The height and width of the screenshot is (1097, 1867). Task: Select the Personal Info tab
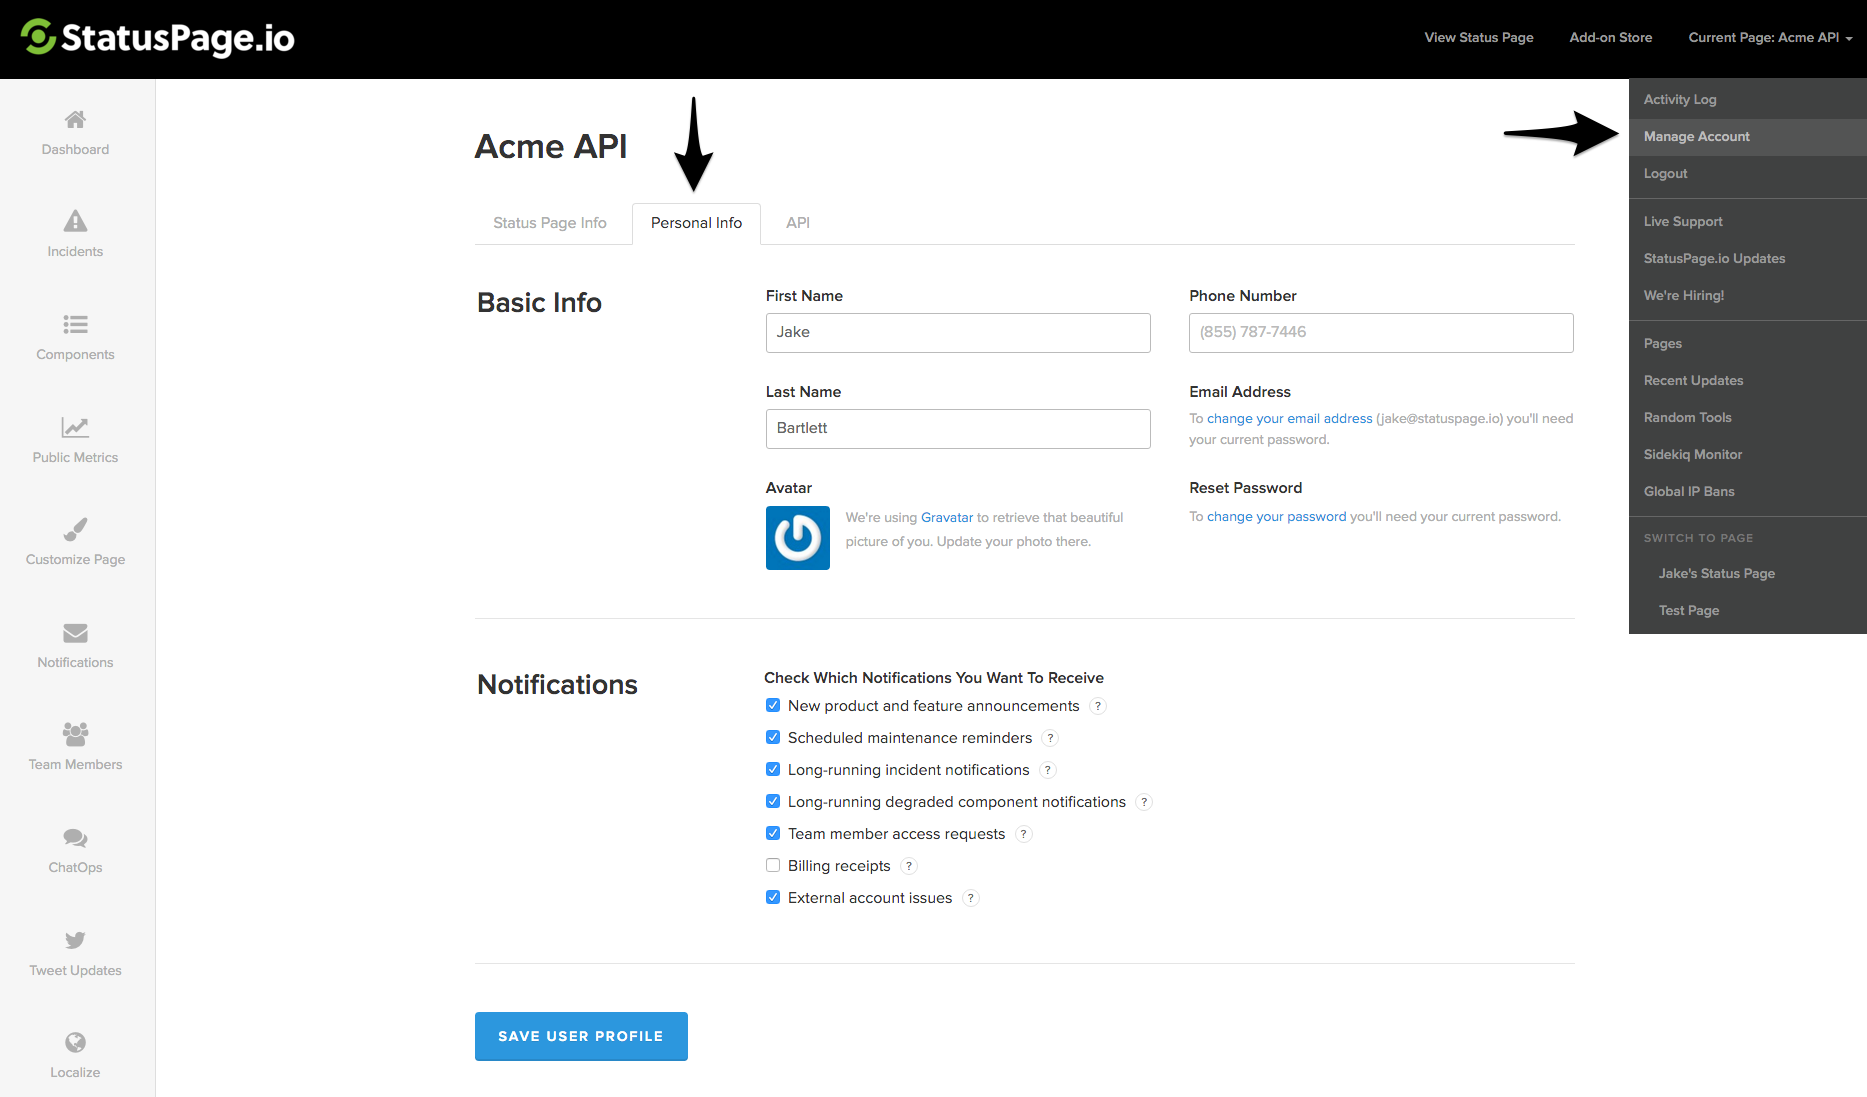696,223
